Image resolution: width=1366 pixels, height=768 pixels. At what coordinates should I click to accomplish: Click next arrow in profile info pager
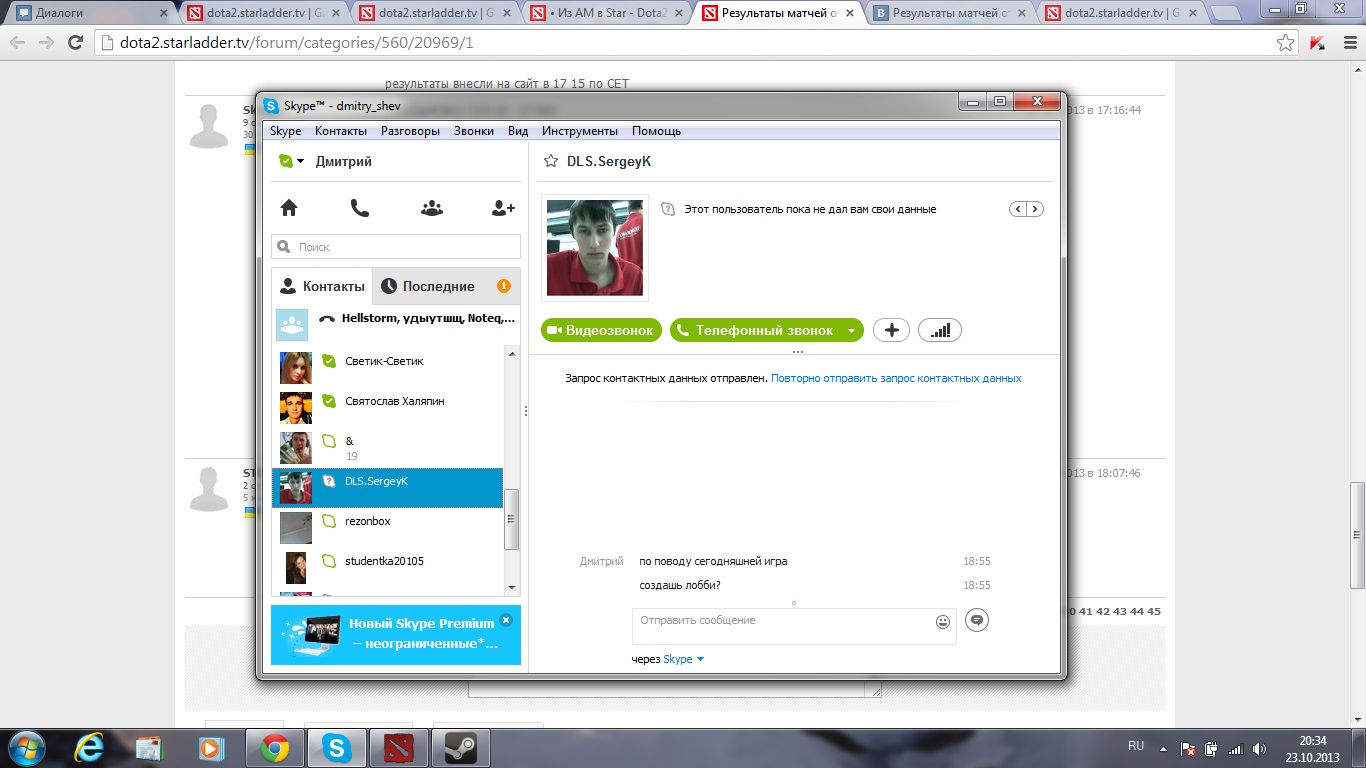pyautogui.click(x=1035, y=209)
